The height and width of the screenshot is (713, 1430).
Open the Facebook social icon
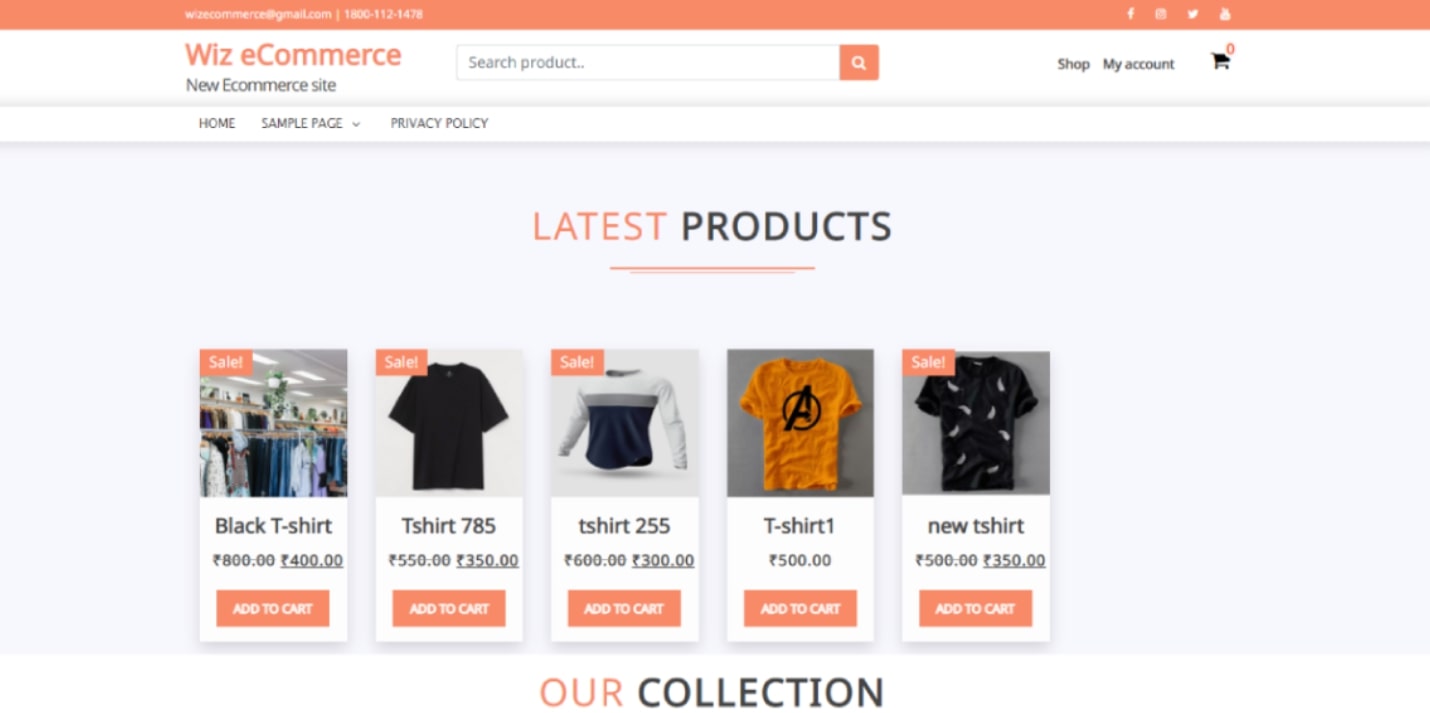tap(1130, 14)
